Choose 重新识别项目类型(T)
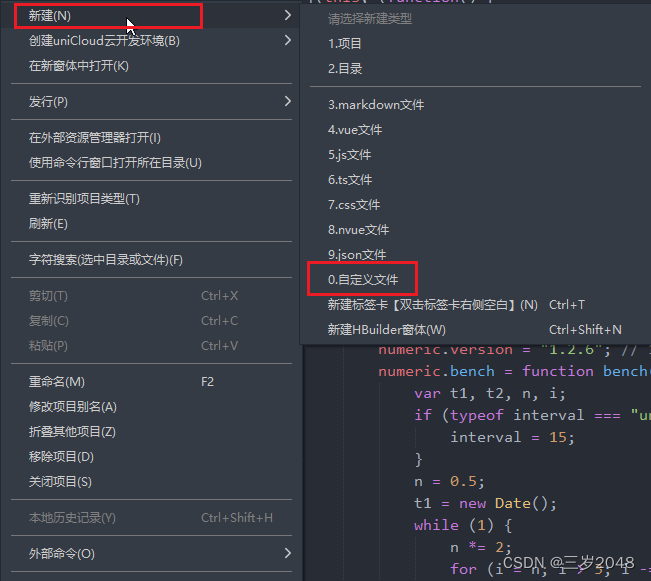Screen dimensions: 651x581 point(151,199)
